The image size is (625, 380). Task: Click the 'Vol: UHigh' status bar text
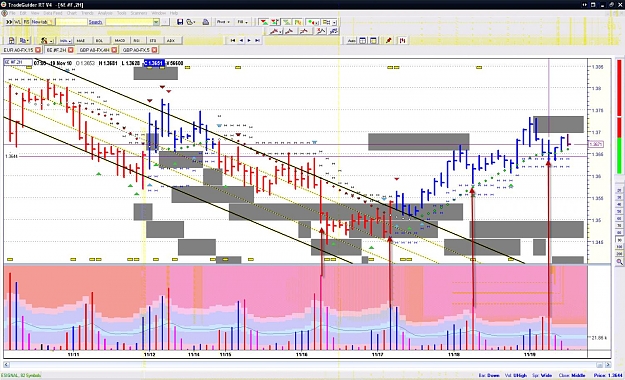(x=516, y=375)
